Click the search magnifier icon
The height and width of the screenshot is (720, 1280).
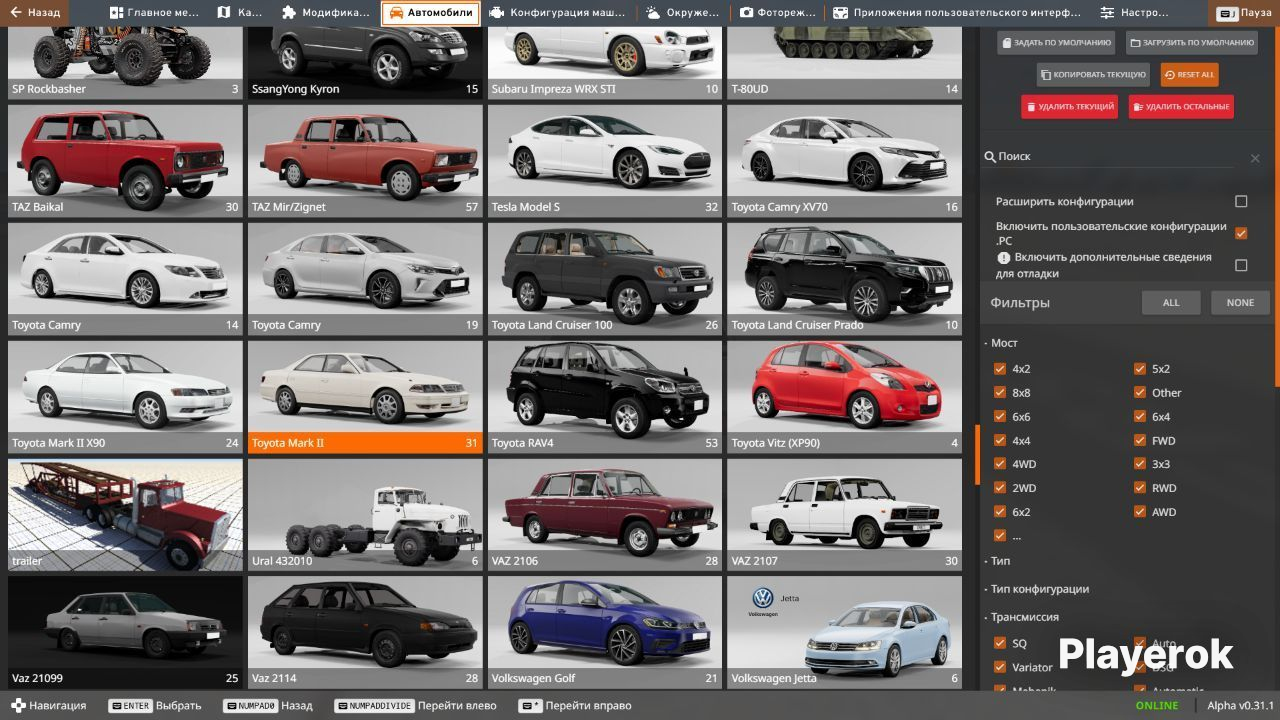[990, 157]
